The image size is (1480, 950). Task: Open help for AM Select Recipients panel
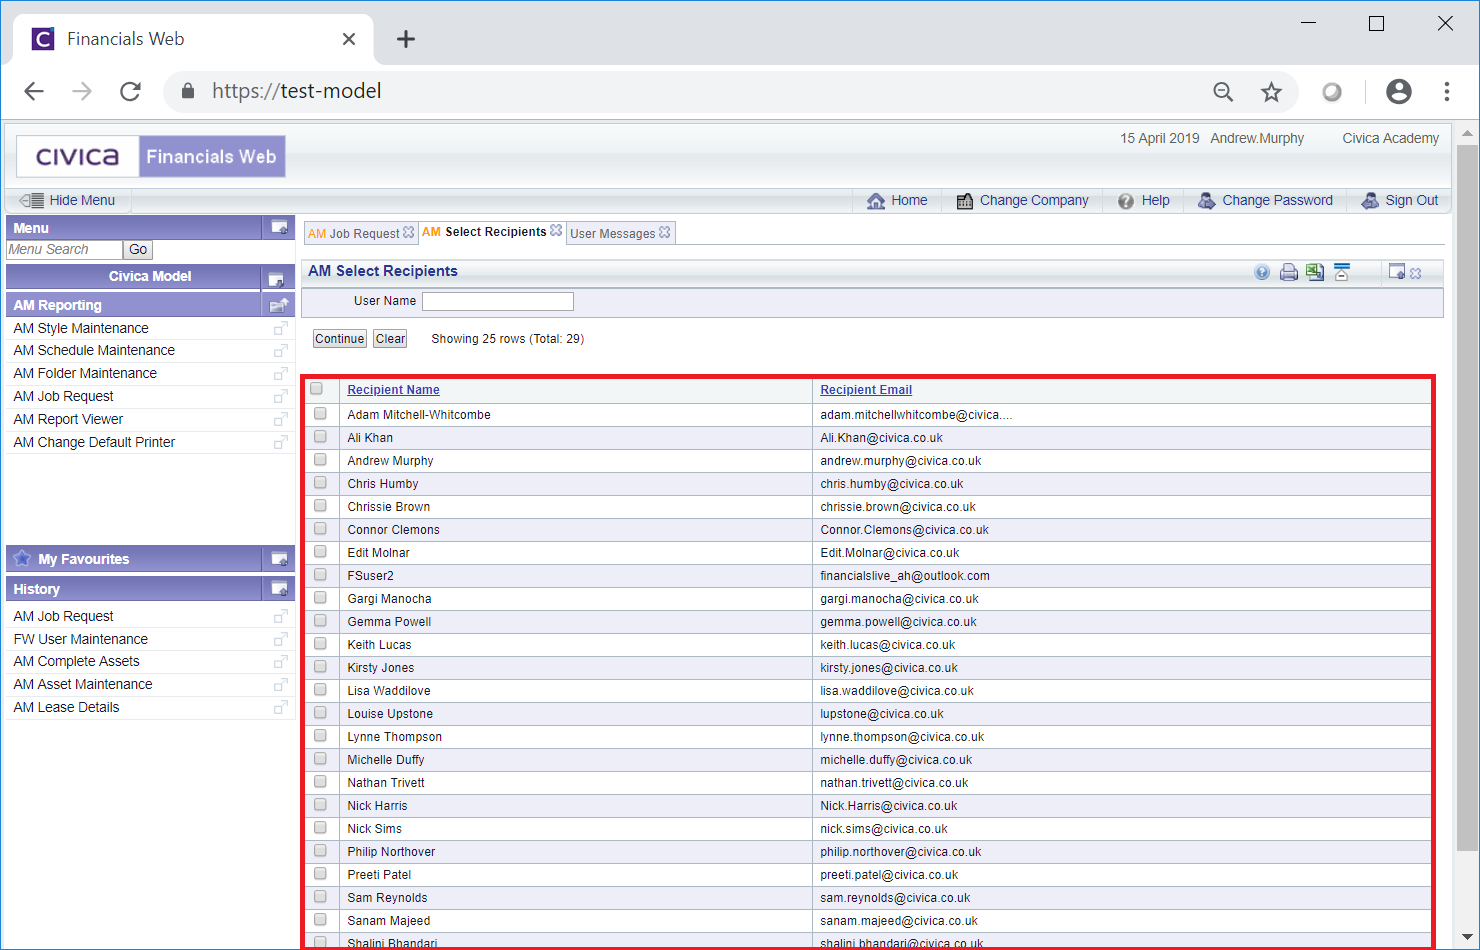click(x=1262, y=272)
